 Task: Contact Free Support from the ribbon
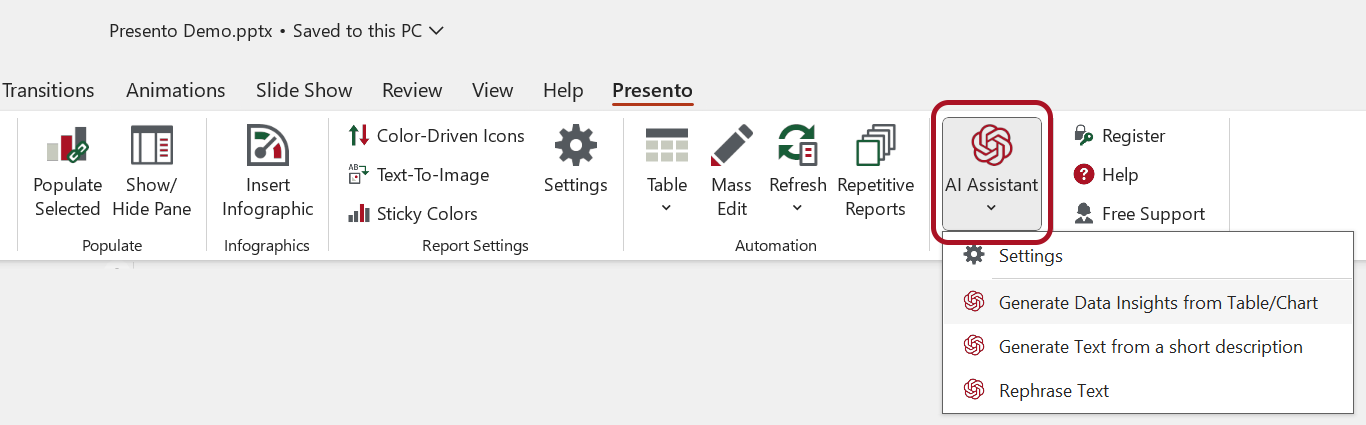coord(1138,214)
